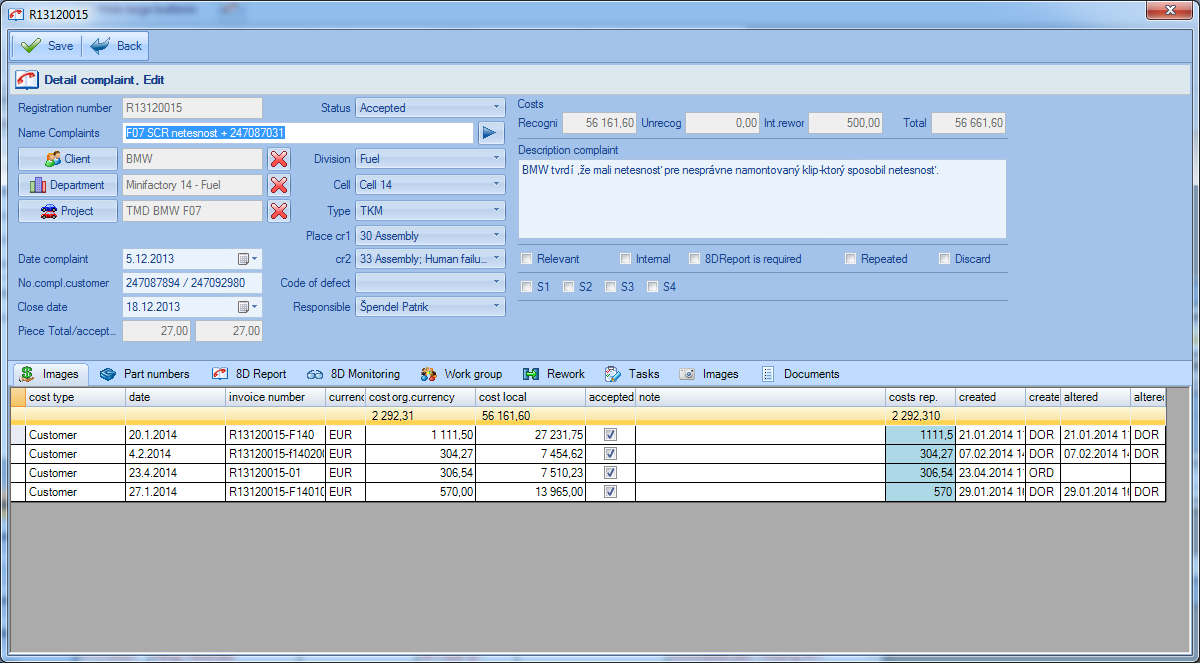Click the Client selector icon
The image size is (1200, 663).
[67, 158]
